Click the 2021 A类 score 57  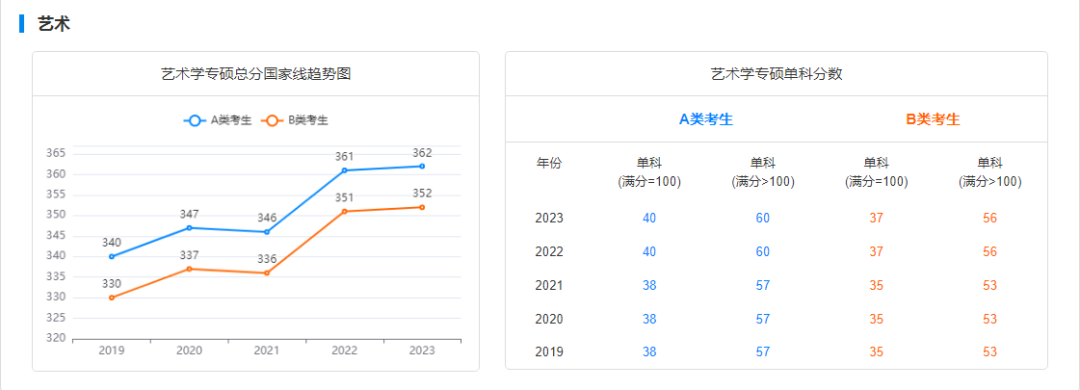[762, 285]
